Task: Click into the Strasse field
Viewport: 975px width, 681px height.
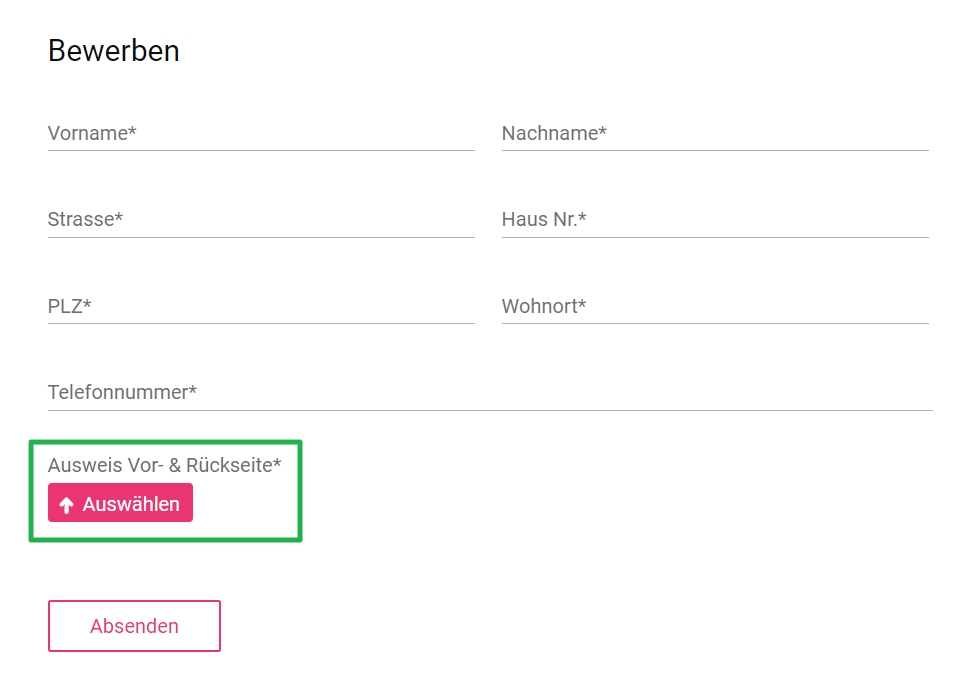Action: click(261, 220)
